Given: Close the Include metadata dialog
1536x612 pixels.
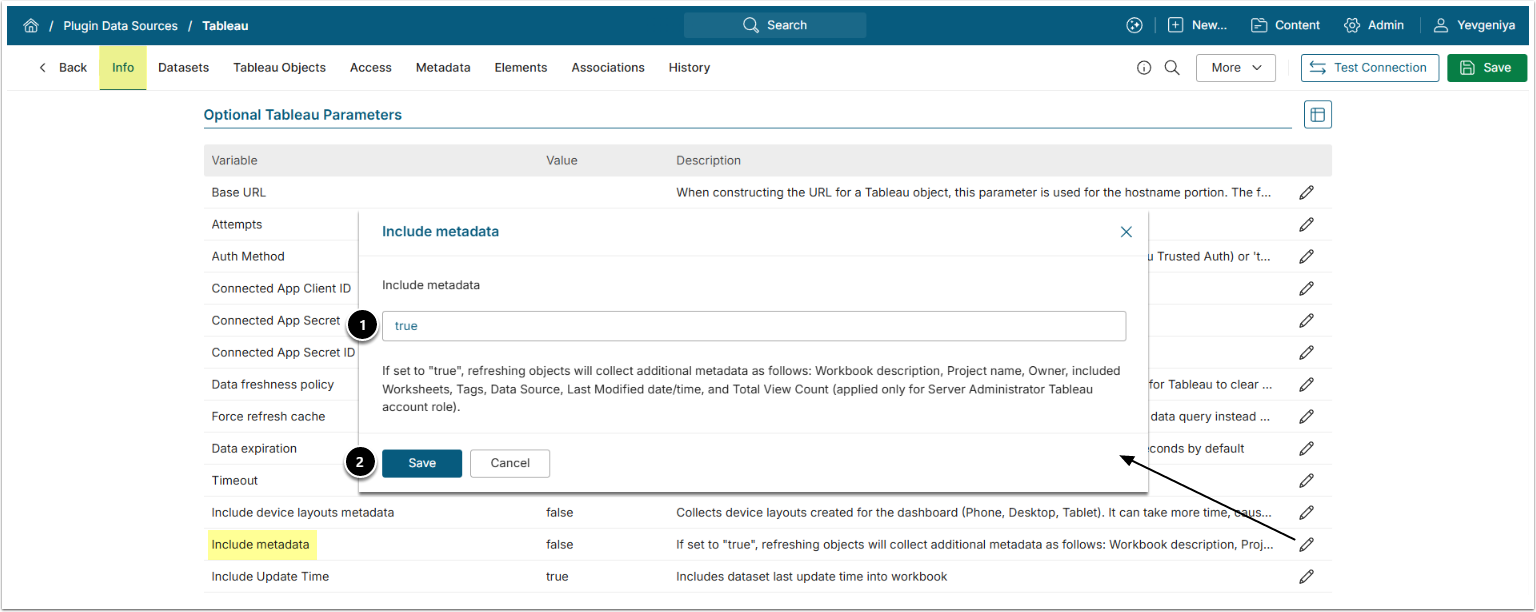Looking at the screenshot, I should [1126, 232].
